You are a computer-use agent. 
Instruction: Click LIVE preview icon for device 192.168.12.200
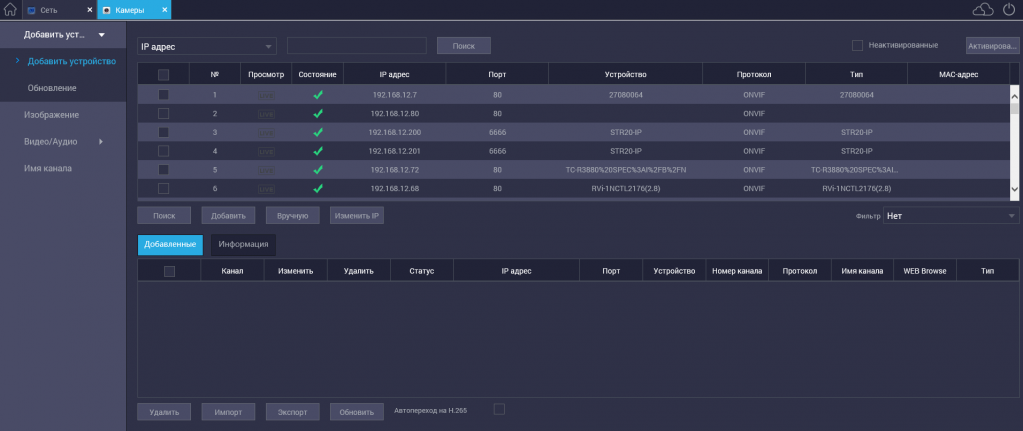pyautogui.click(x=266, y=132)
